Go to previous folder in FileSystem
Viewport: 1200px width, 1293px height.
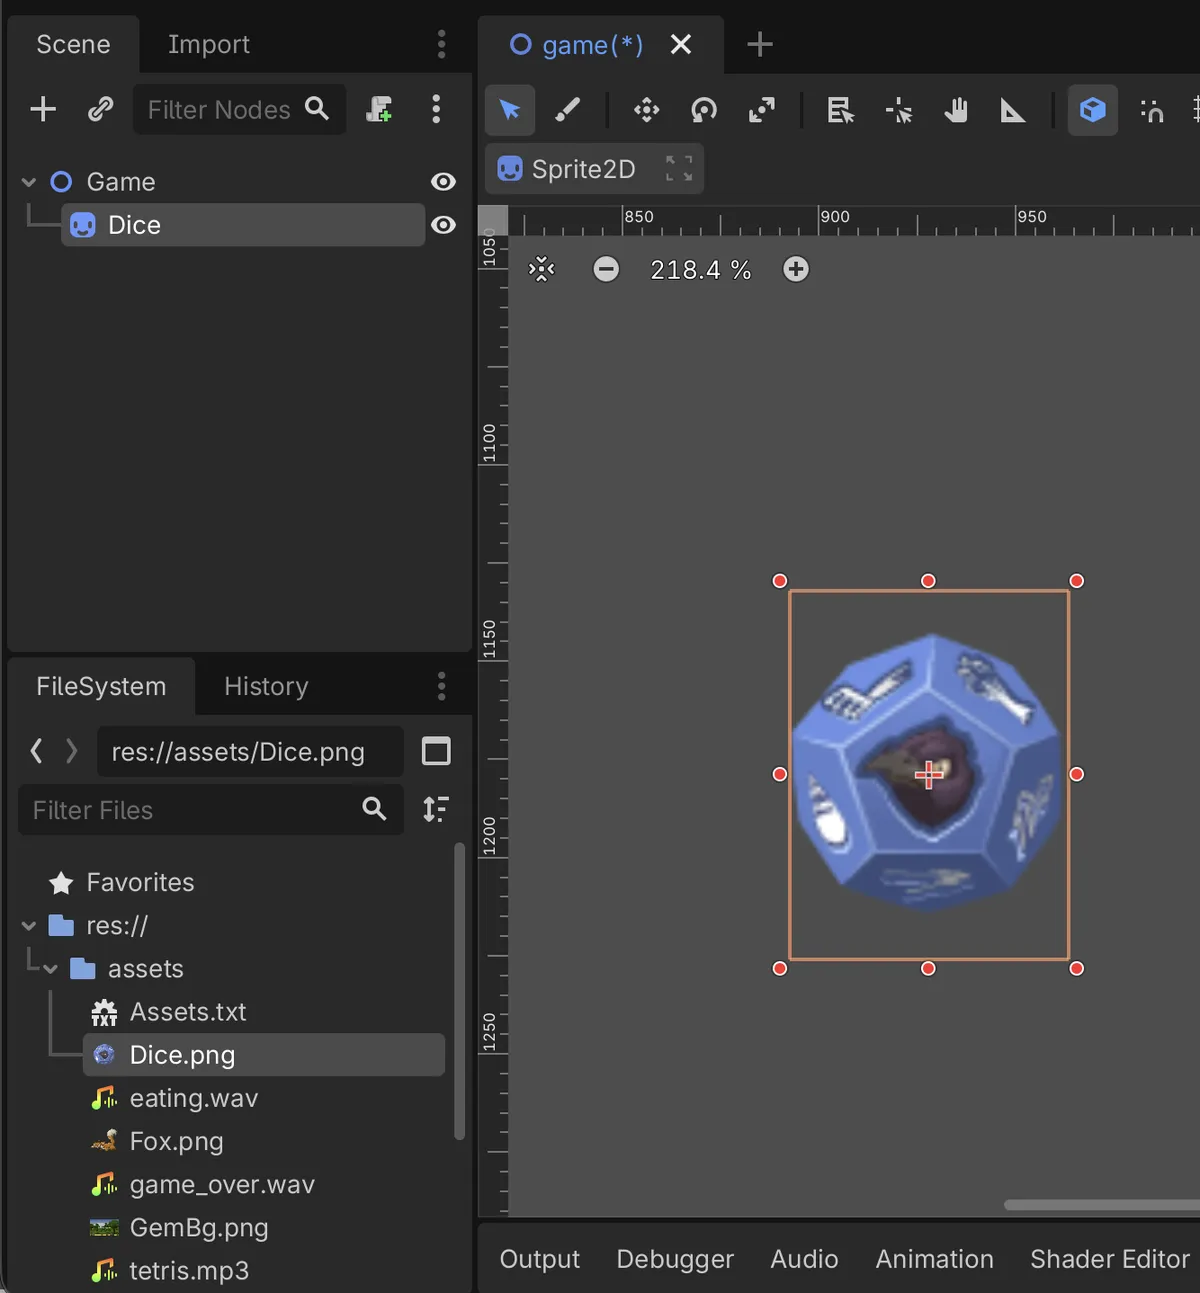pyautogui.click(x=37, y=751)
